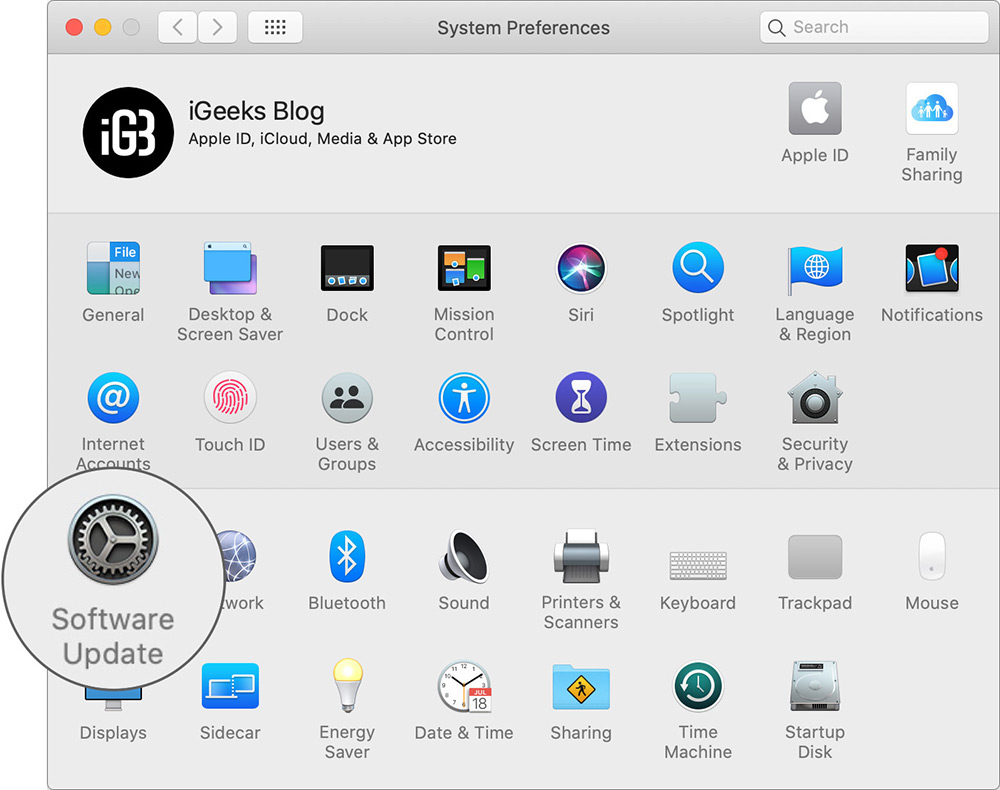Open the Bluetooth preference pane

tap(347, 557)
